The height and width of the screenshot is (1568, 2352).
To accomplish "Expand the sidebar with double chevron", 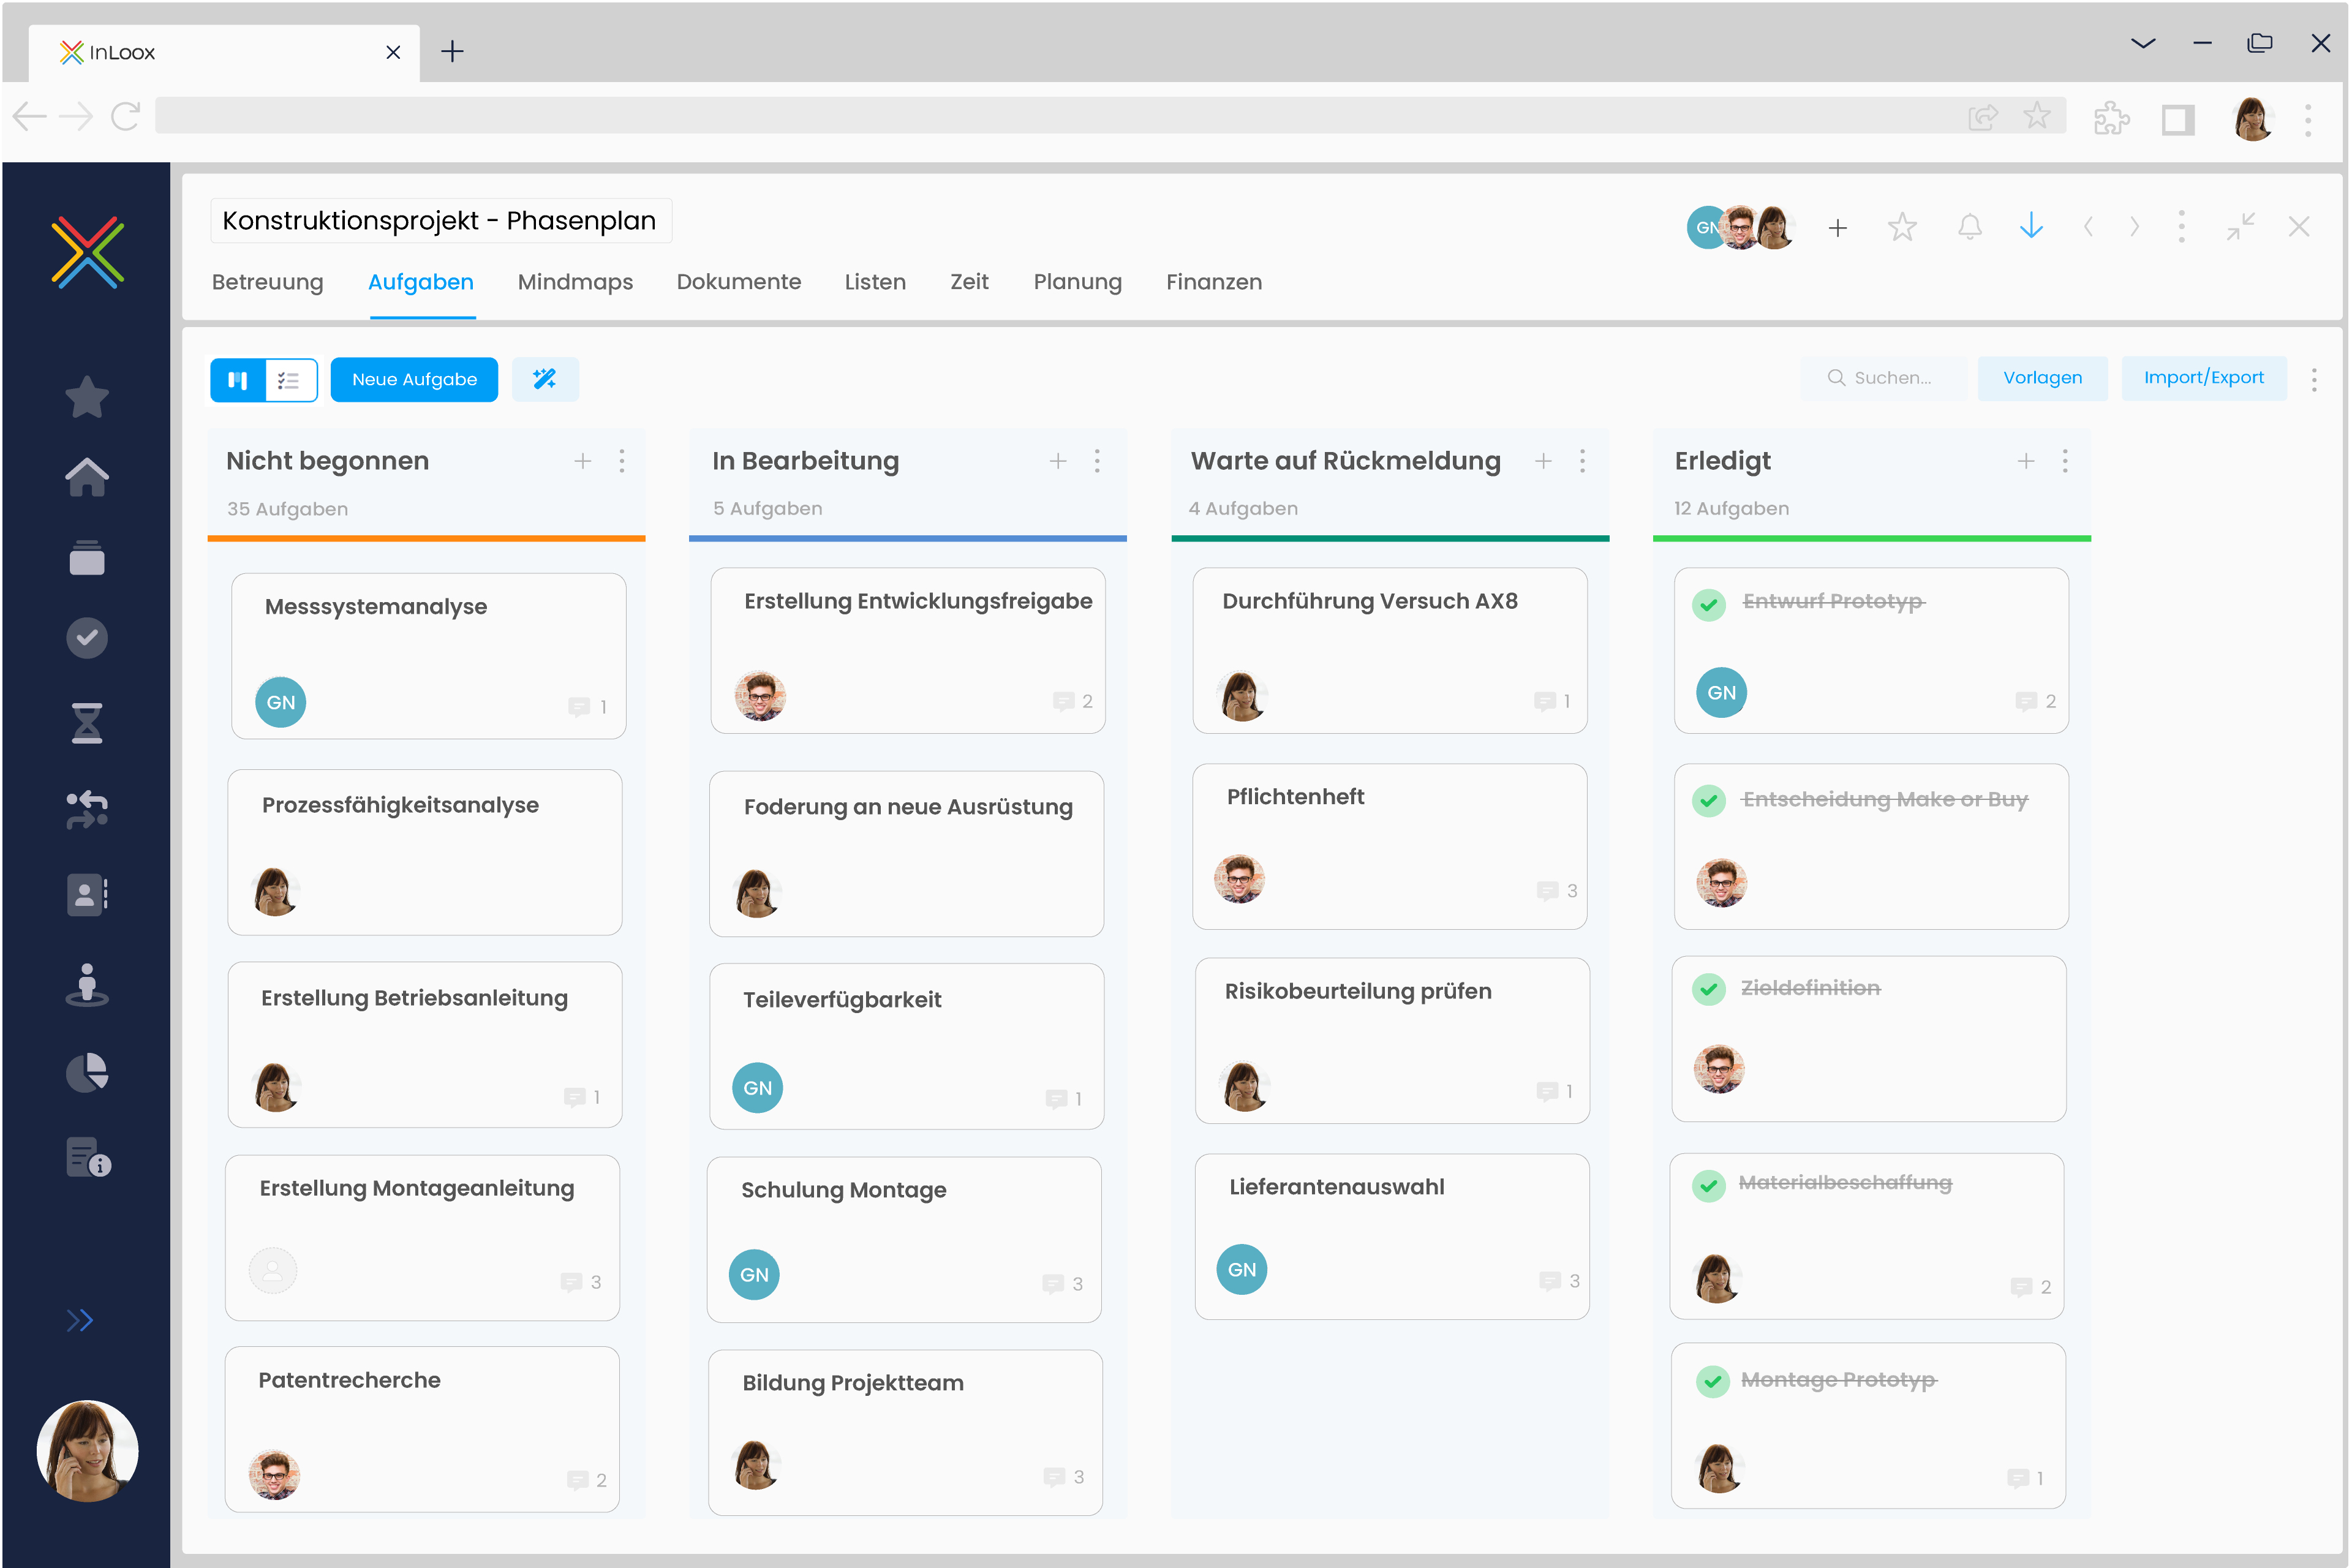I will 80,1320.
